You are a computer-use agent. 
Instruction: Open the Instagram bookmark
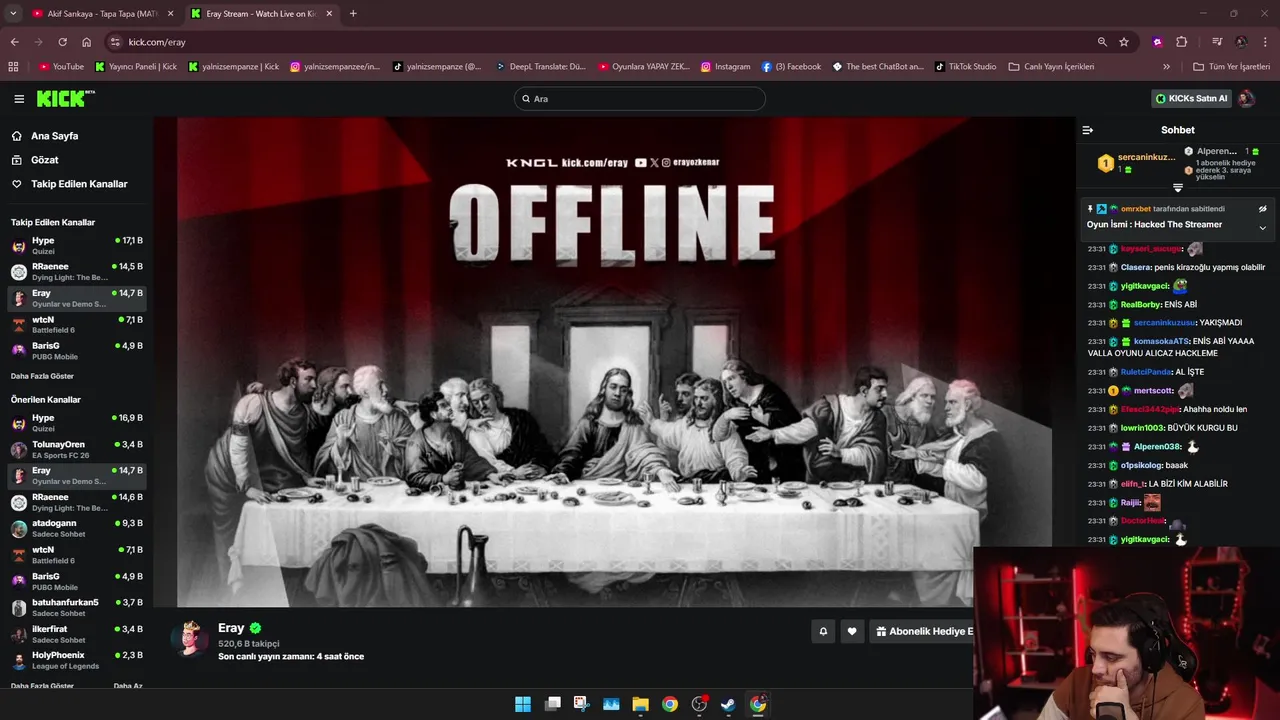pyautogui.click(x=725, y=67)
